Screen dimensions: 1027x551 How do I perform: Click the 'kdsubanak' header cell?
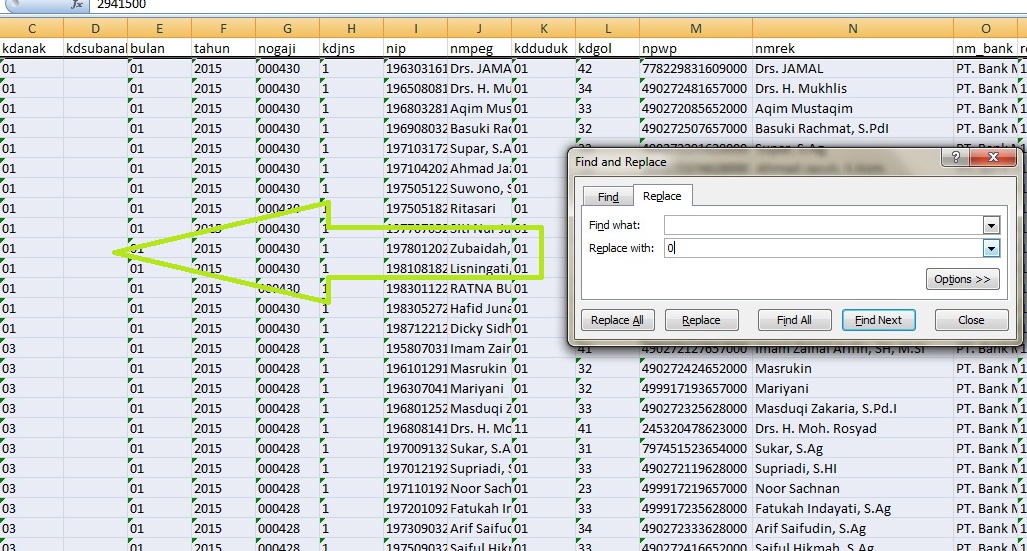[x=96, y=48]
